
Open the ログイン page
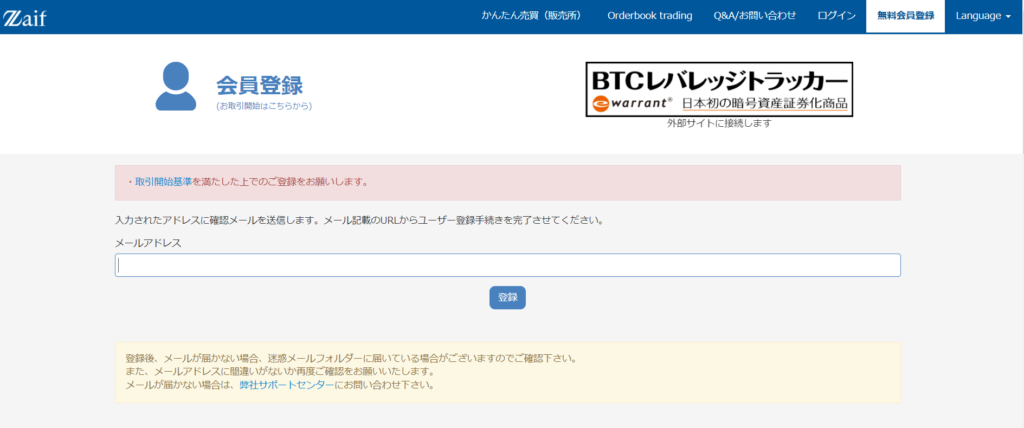(836, 16)
